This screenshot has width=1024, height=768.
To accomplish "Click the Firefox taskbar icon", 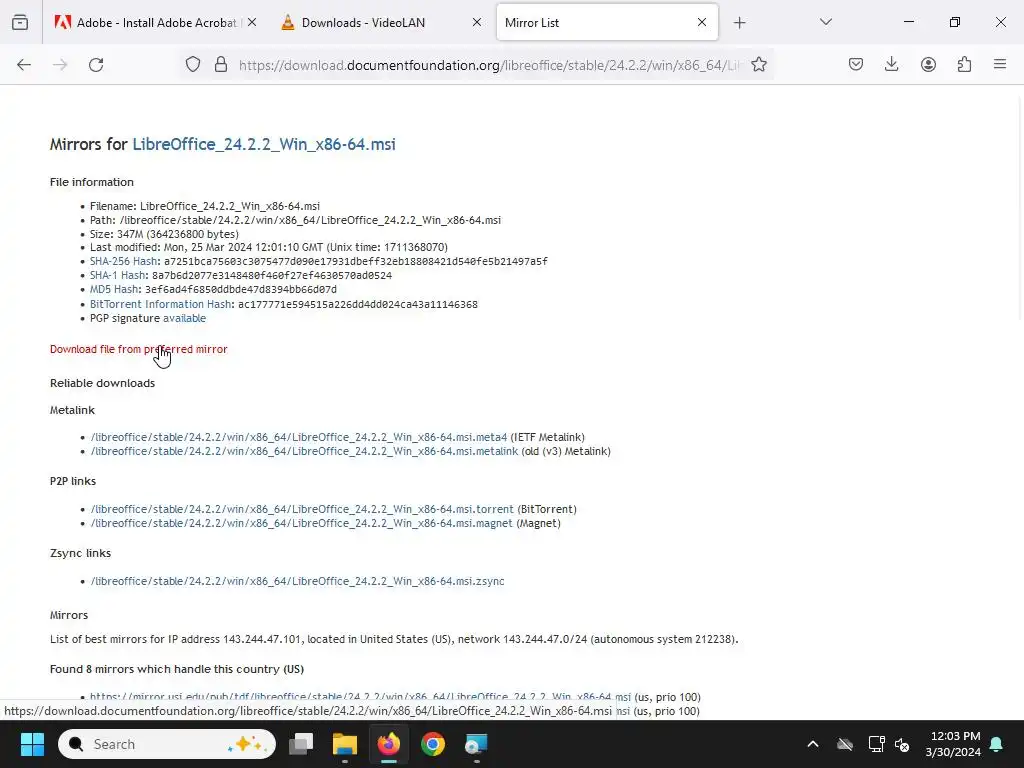I will tap(389, 744).
